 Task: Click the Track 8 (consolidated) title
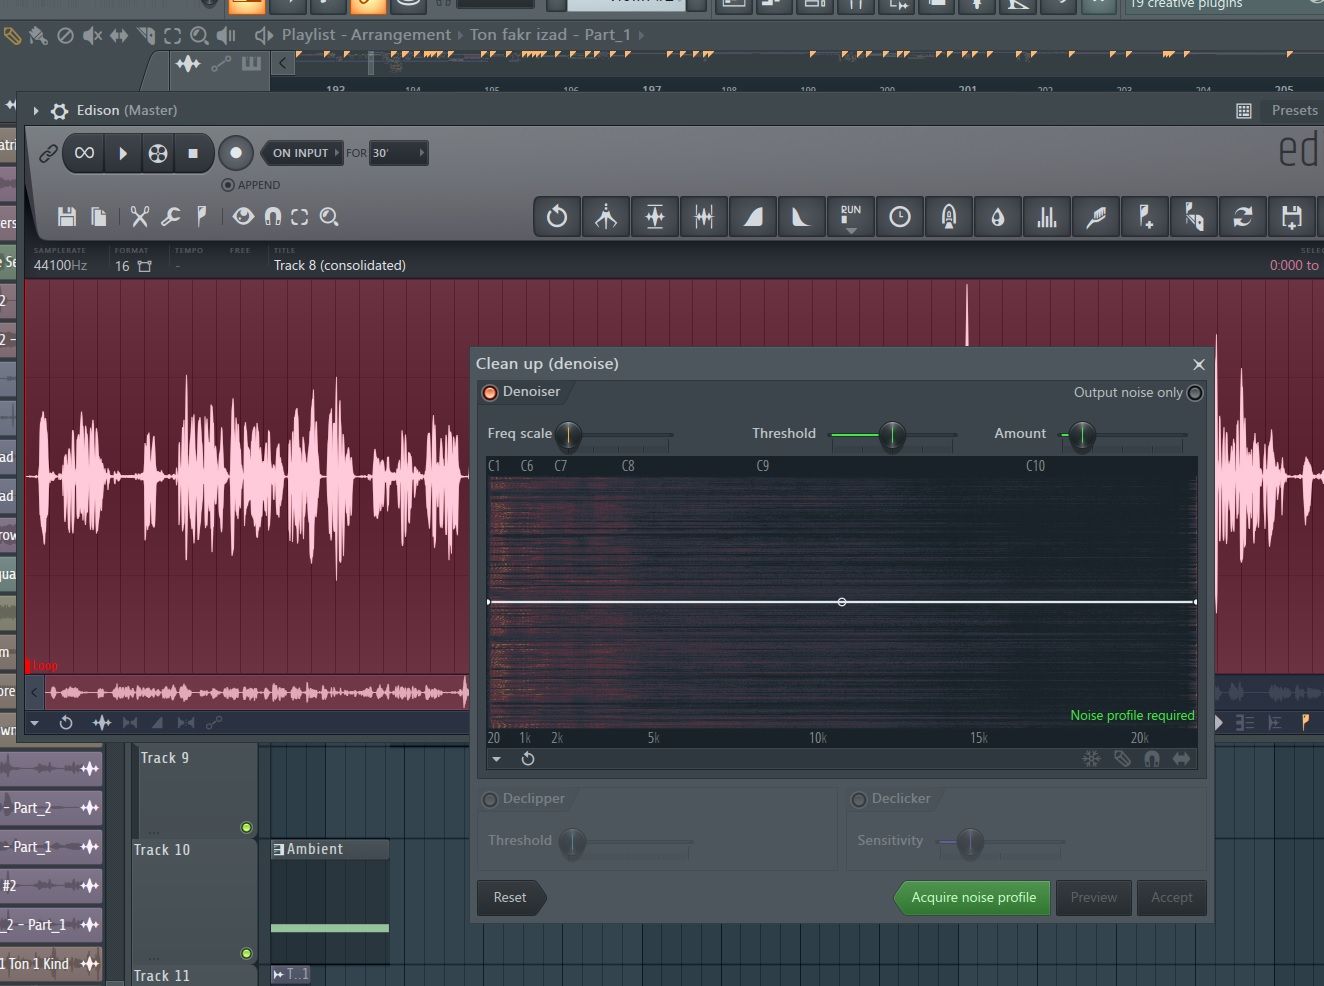(x=340, y=265)
